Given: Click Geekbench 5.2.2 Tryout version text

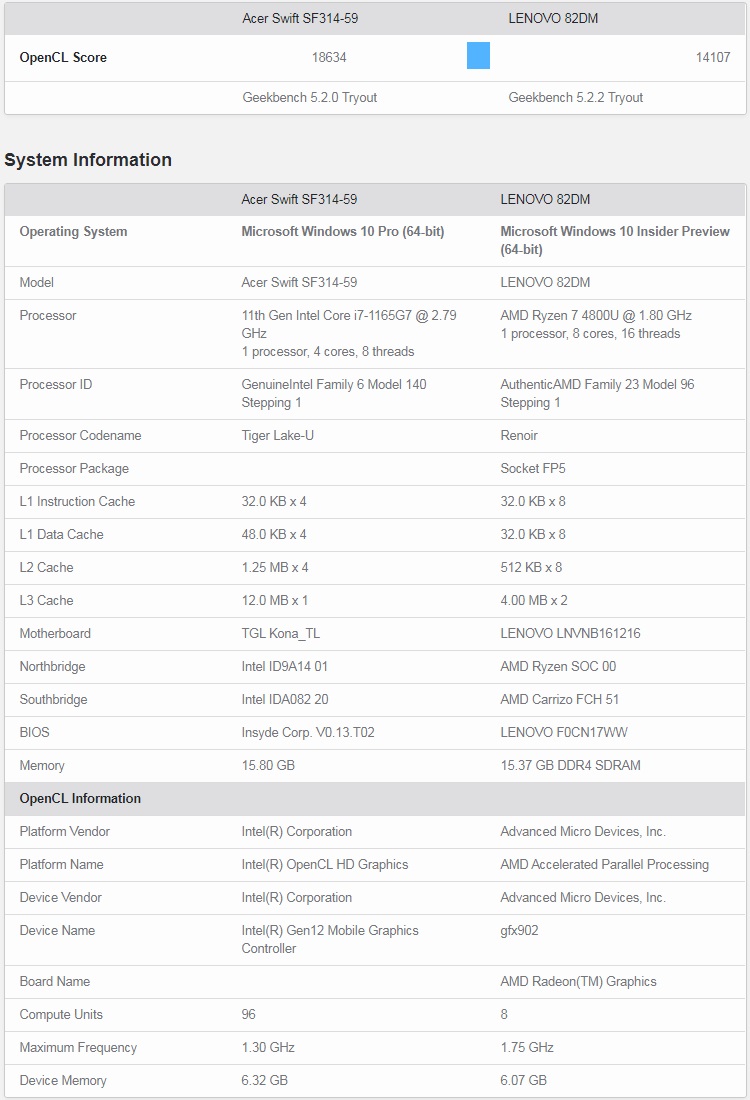Looking at the screenshot, I should point(576,98).
